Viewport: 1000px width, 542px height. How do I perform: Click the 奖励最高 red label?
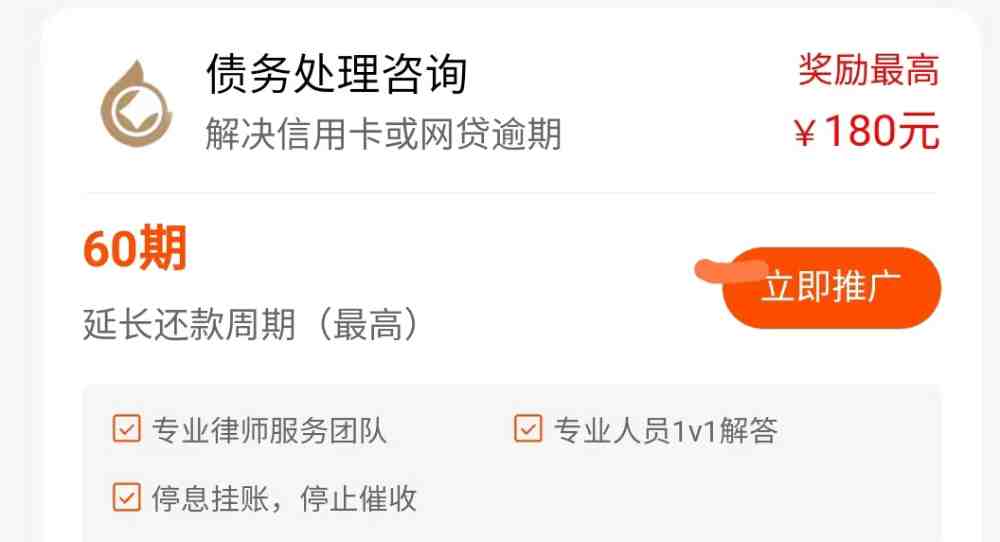point(869,70)
